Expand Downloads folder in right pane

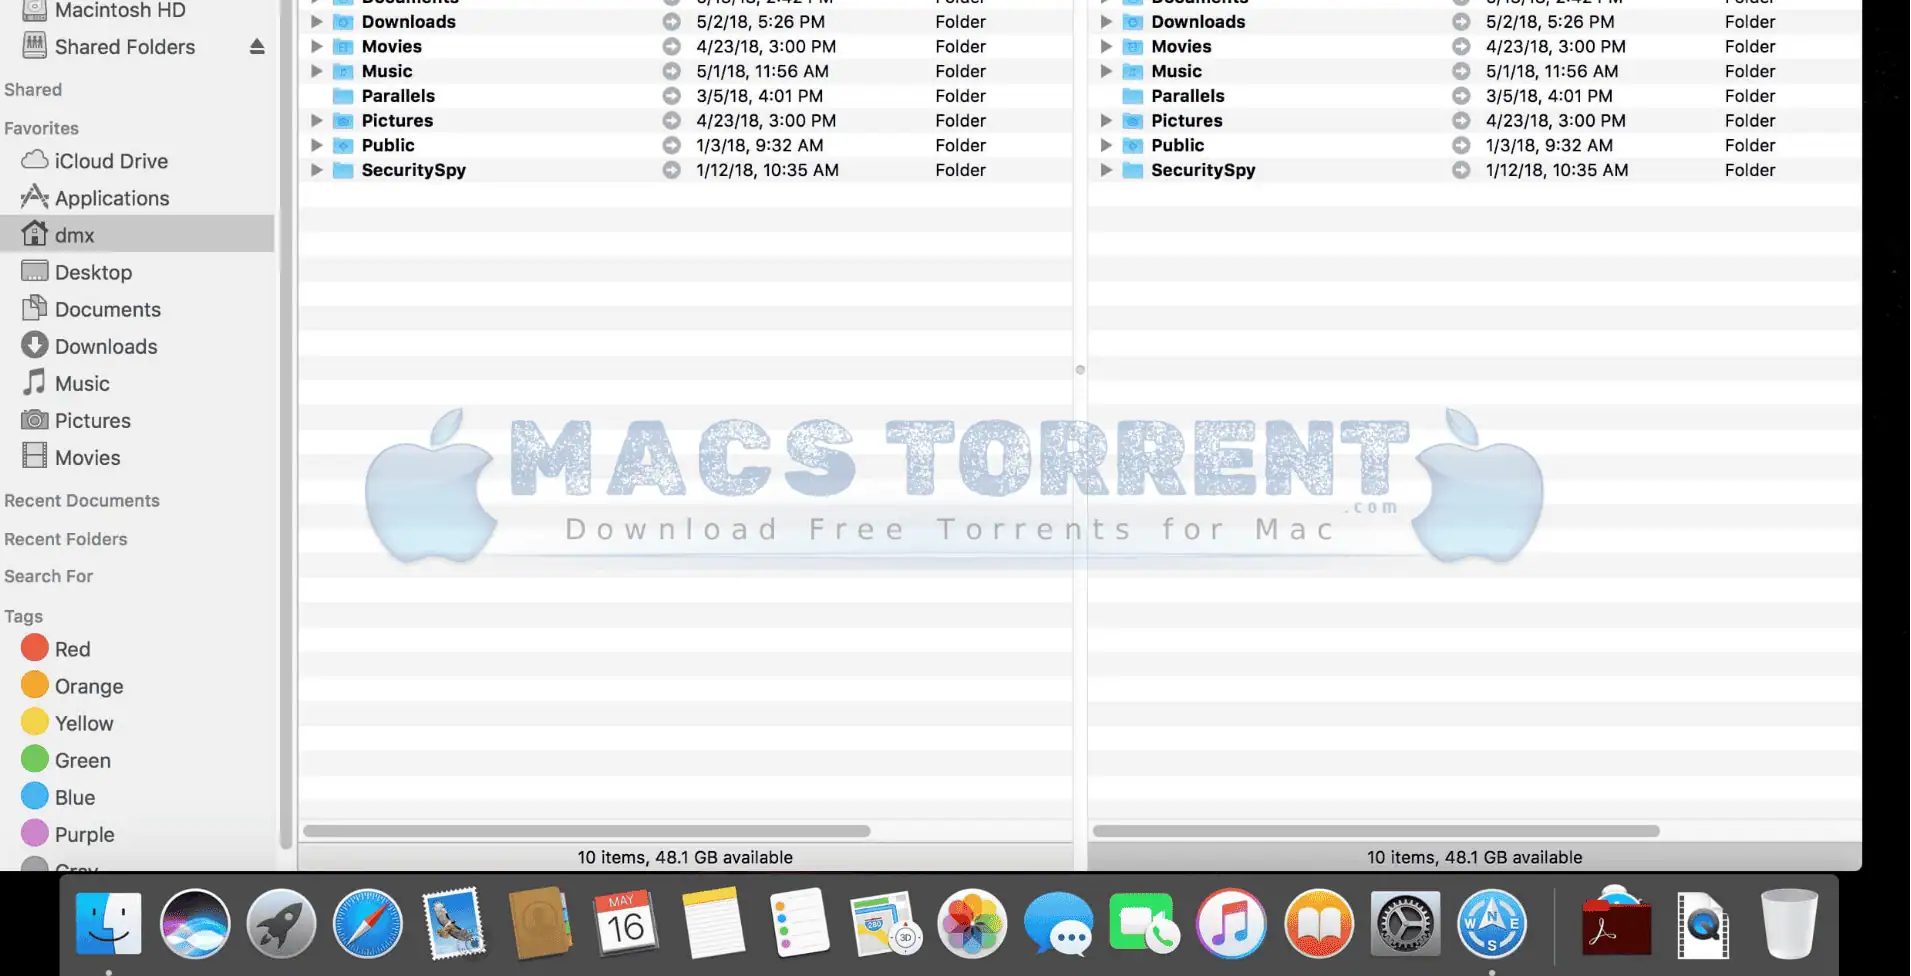tap(1106, 22)
